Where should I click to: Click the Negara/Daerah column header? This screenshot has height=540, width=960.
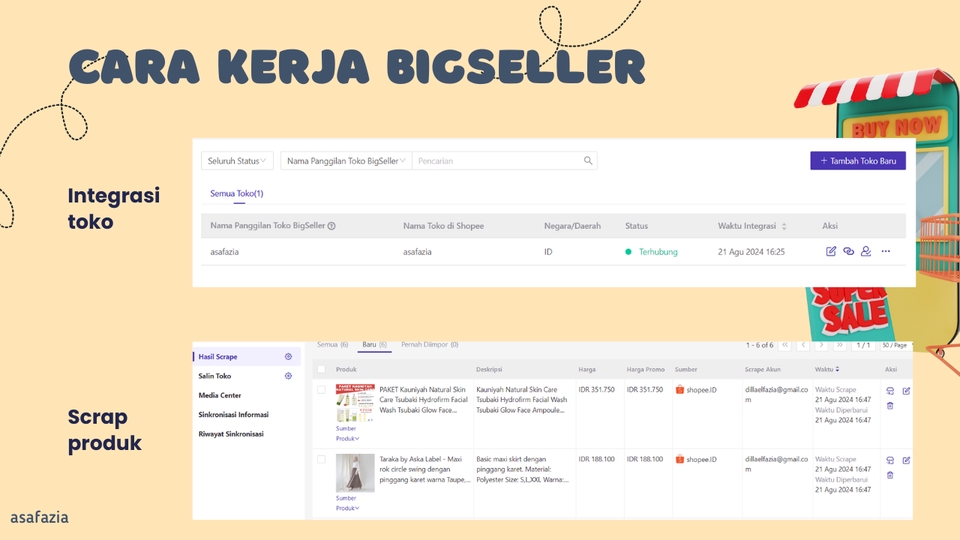point(572,226)
